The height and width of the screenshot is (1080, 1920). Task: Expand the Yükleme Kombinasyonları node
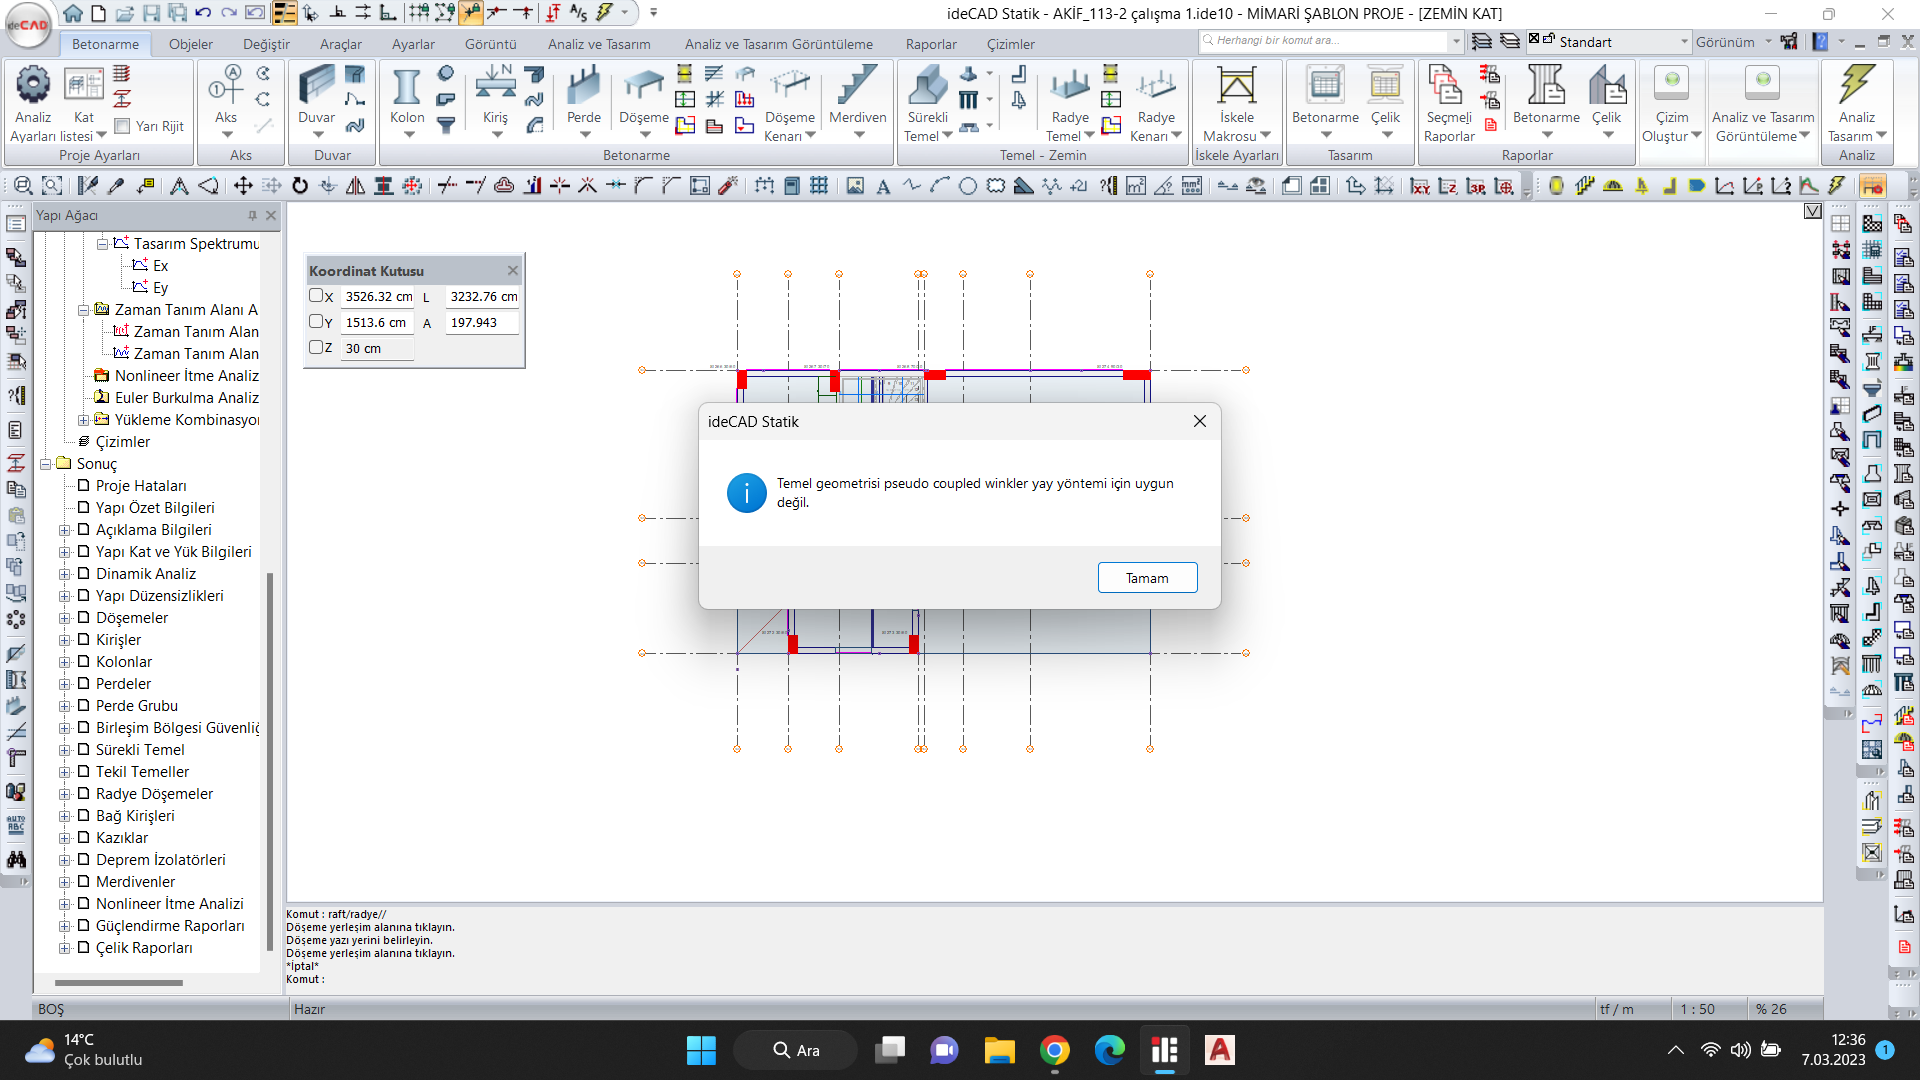(84, 420)
